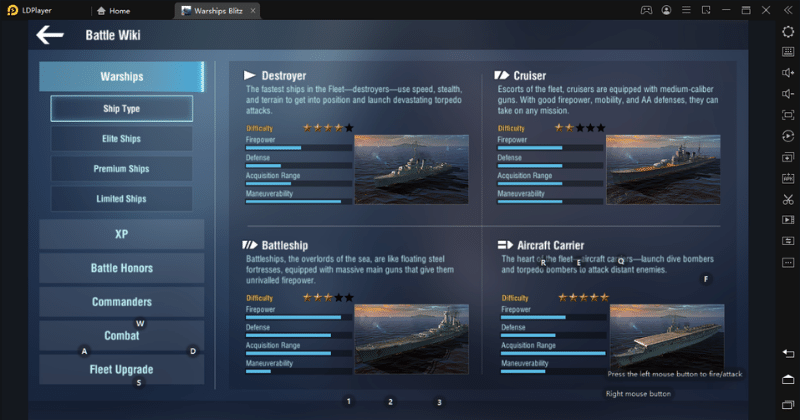Image resolution: width=800 pixels, height=420 pixels.
Task: Switch to the Home tab
Action: [x=113, y=11]
